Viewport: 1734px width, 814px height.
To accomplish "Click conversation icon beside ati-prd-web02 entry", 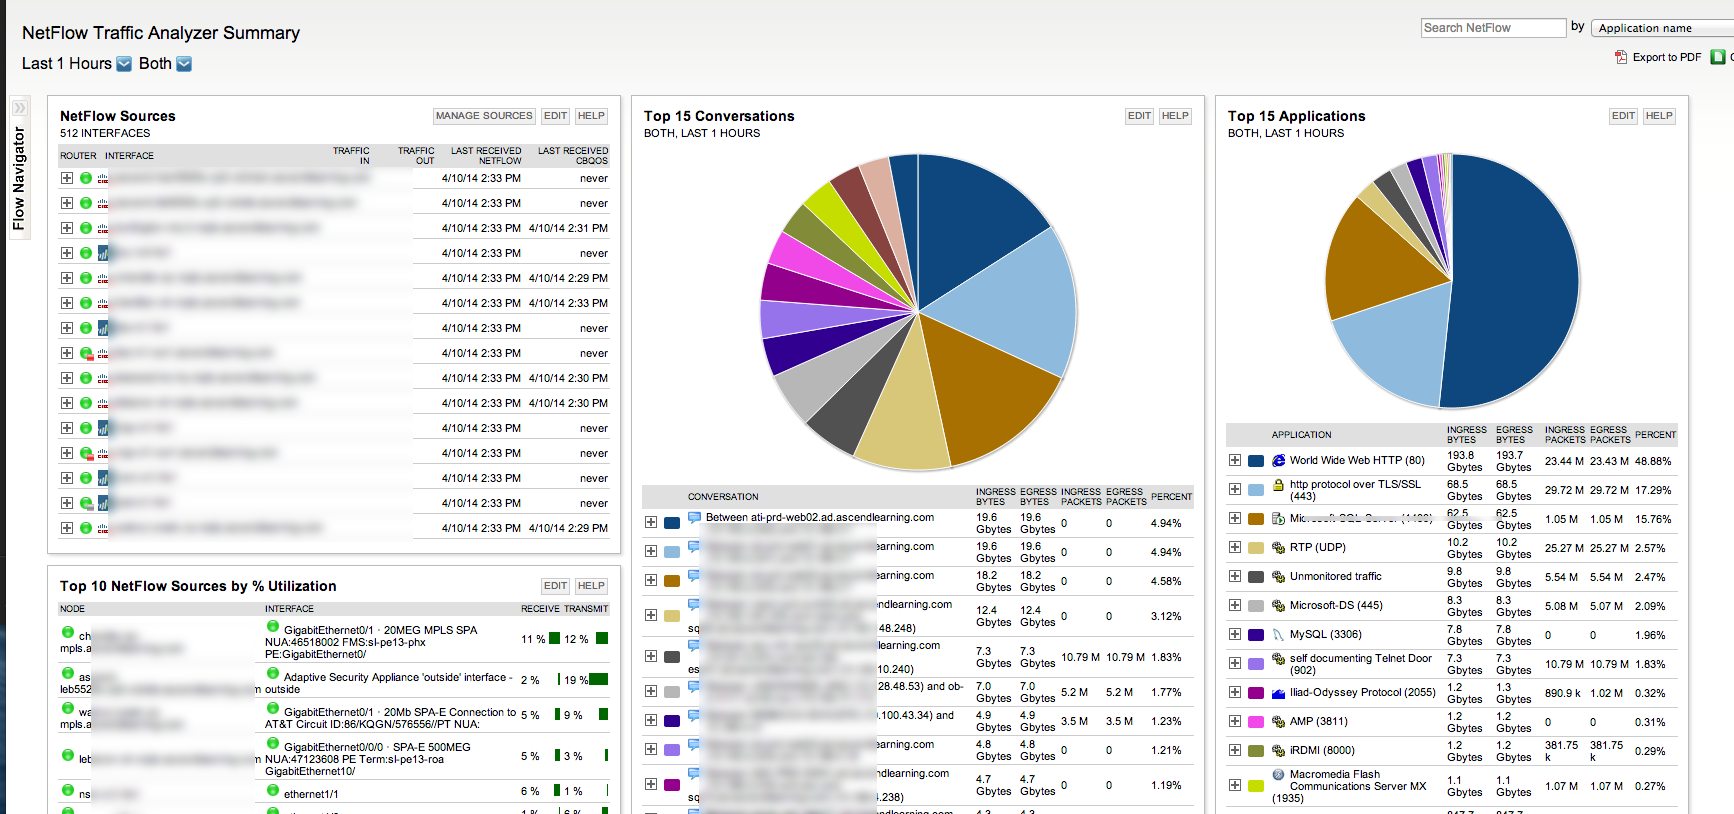I will pyautogui.click(x=694, y=518).
